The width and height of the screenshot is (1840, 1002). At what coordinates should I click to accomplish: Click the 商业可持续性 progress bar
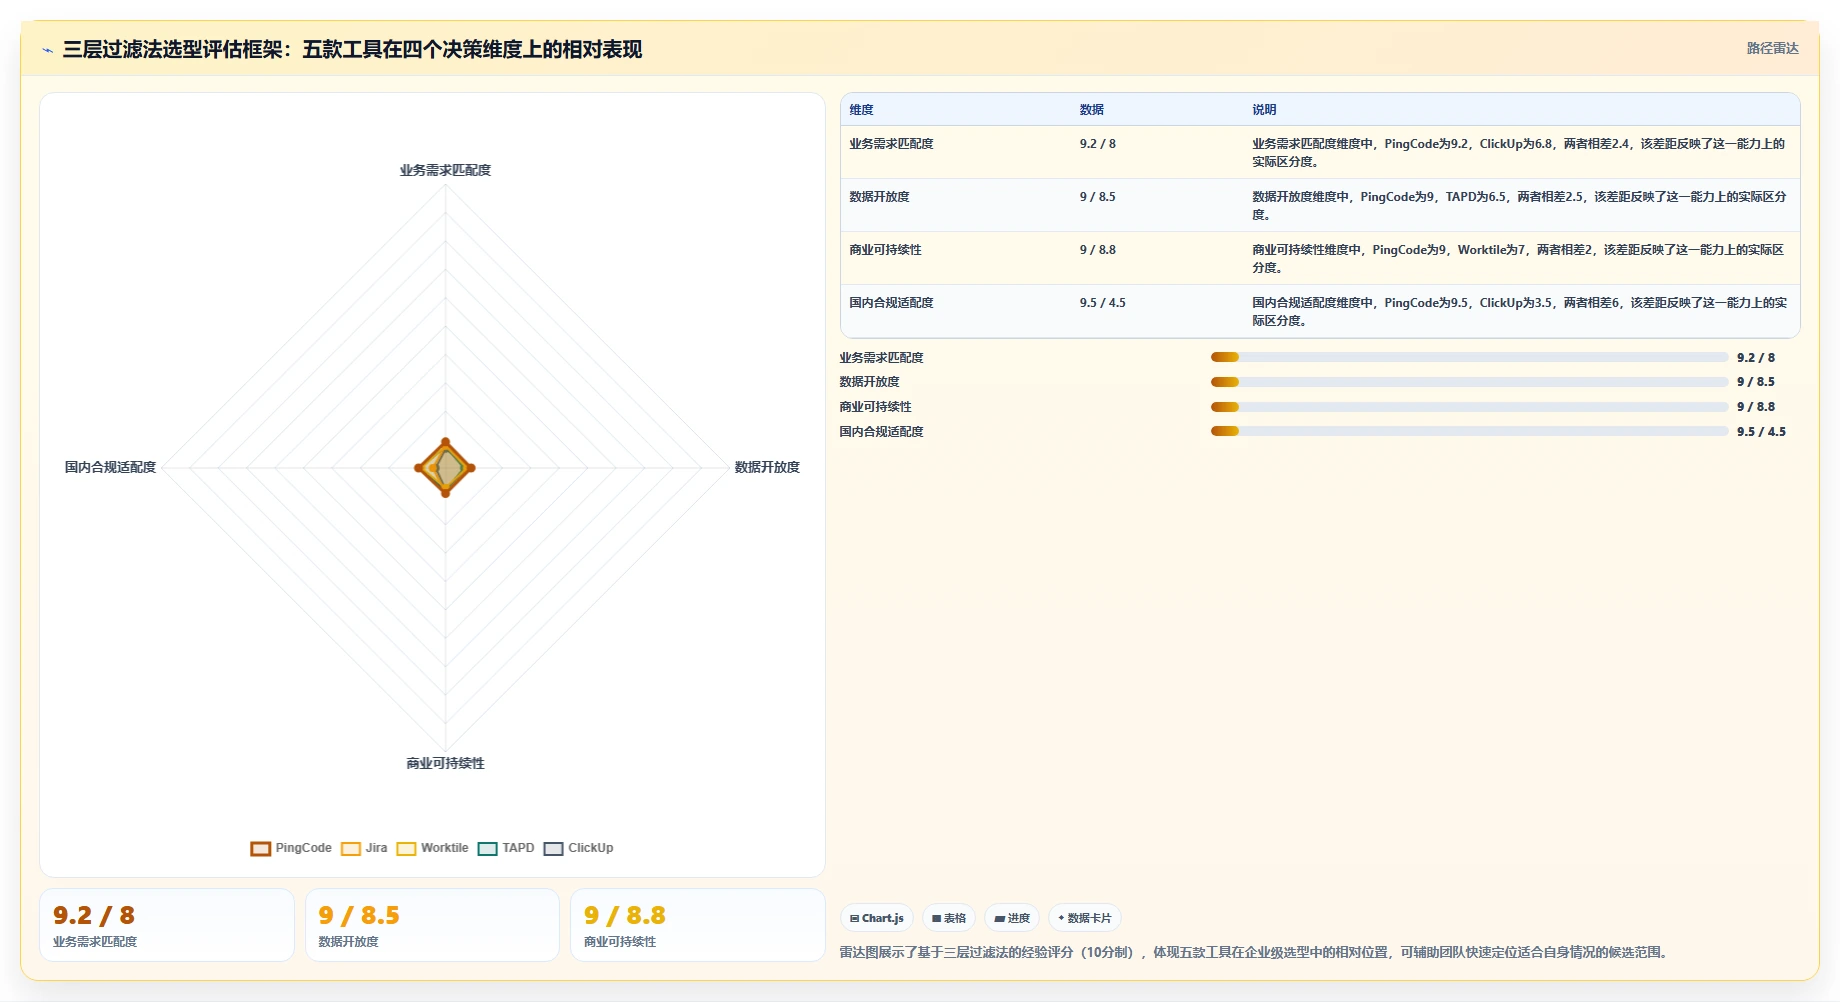(1469, 407)
